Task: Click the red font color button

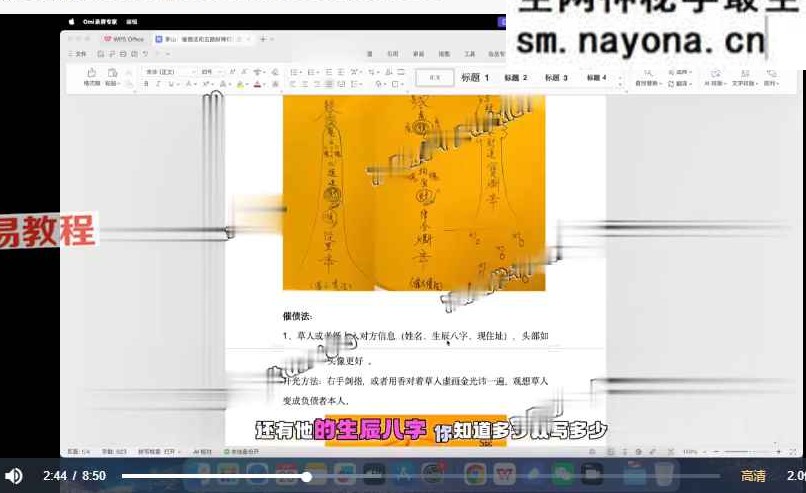Action: [x=257, y=84]
